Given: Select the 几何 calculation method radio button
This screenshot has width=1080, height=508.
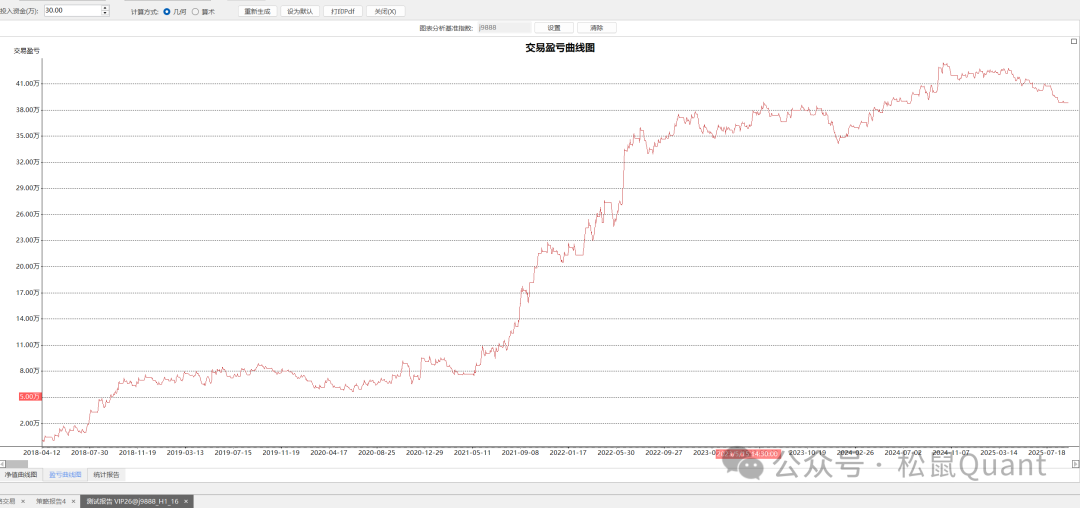Looking at the screenshot, I should [x=167, y=11].
